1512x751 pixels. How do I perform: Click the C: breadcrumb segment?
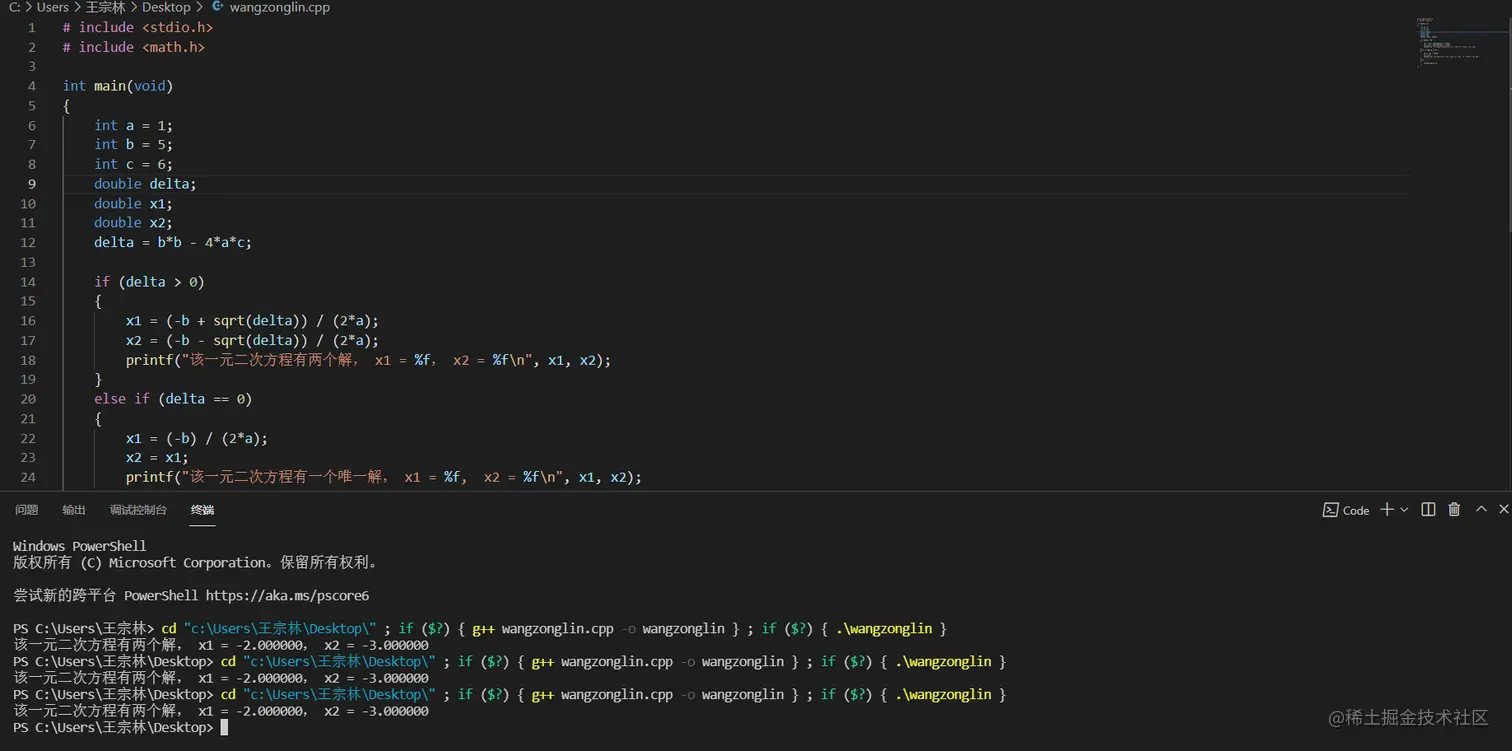[x=15, y=7]
